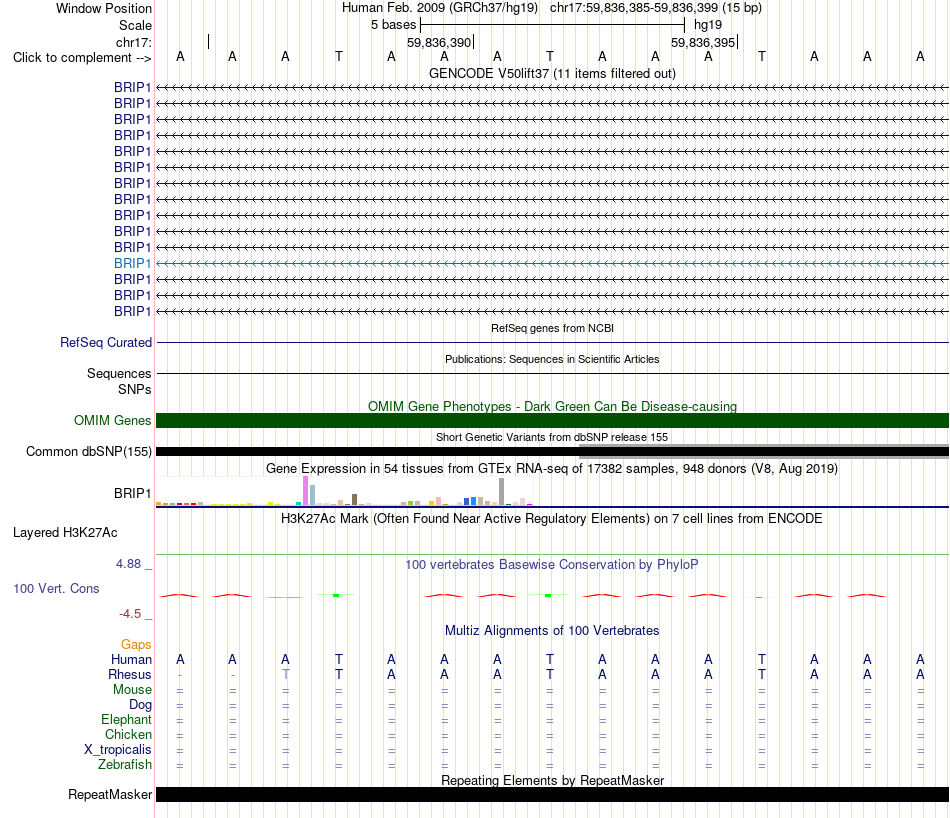Viewport: 950px width, 818px height.
Task: Click the Window Position label
Action: (x=104, y=8)
